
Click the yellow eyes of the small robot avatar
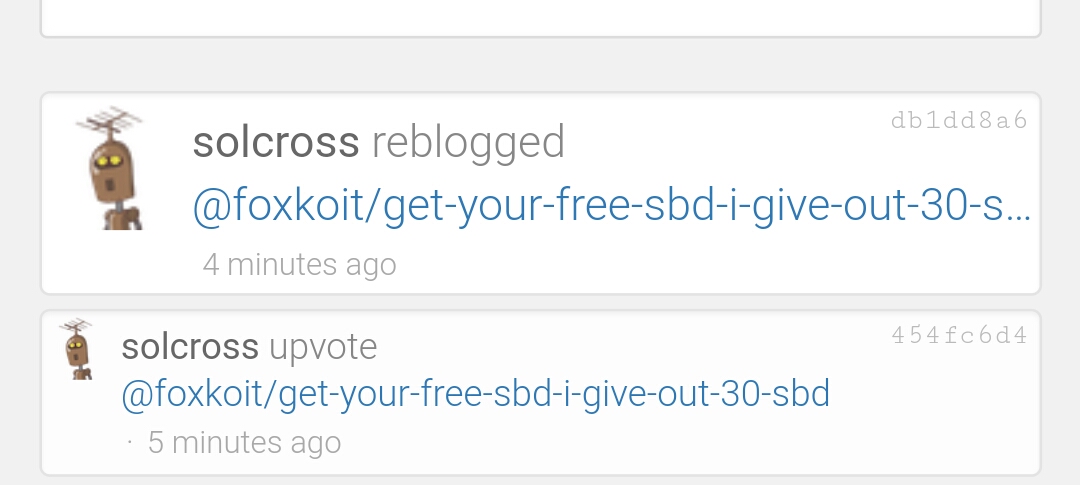[76, 344]
